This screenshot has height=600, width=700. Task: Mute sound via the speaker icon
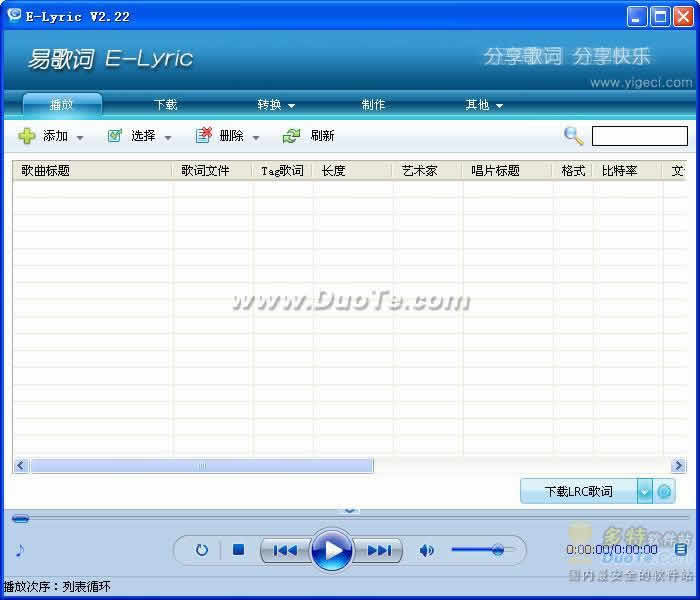(x=426, y=550)
